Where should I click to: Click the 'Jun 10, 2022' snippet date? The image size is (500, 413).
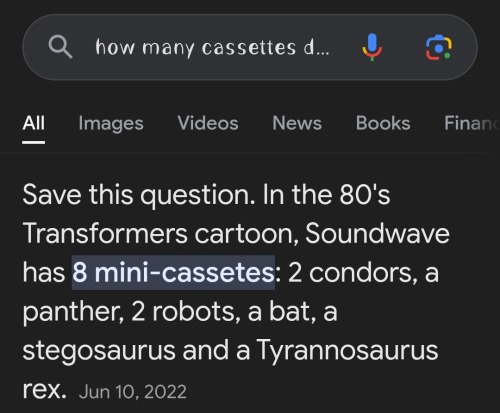pyautogui.click(x=133, y=392)
